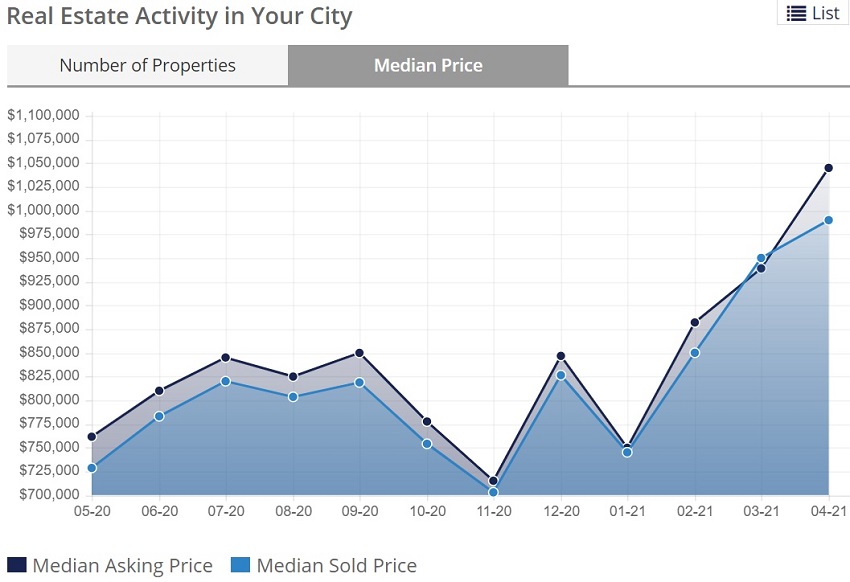Click the list icon beside List
This screenshot has width=850, height=582.
796,13
